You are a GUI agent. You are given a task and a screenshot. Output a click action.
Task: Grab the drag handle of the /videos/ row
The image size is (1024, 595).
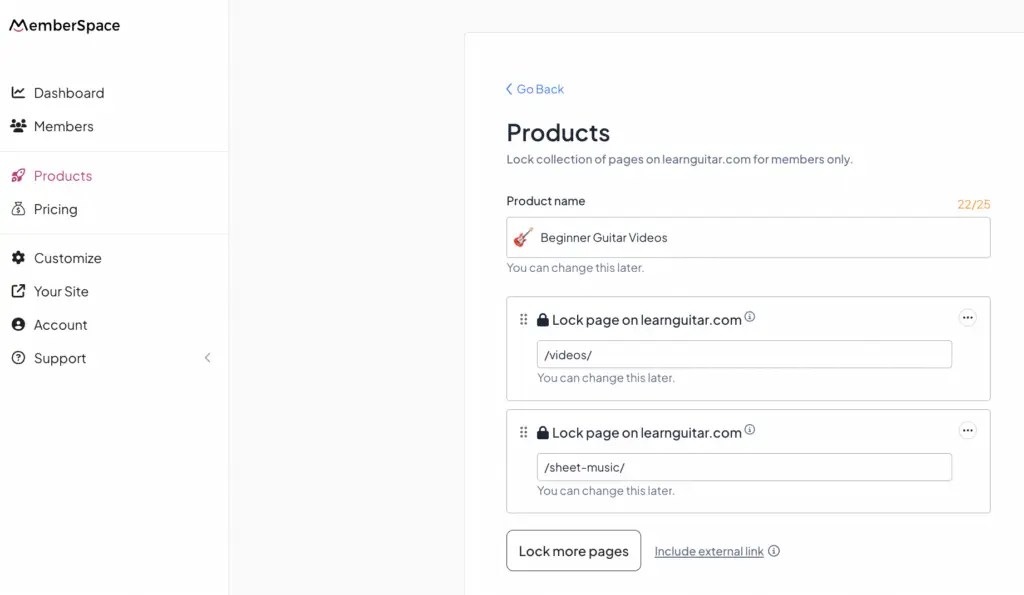point(523,320)
